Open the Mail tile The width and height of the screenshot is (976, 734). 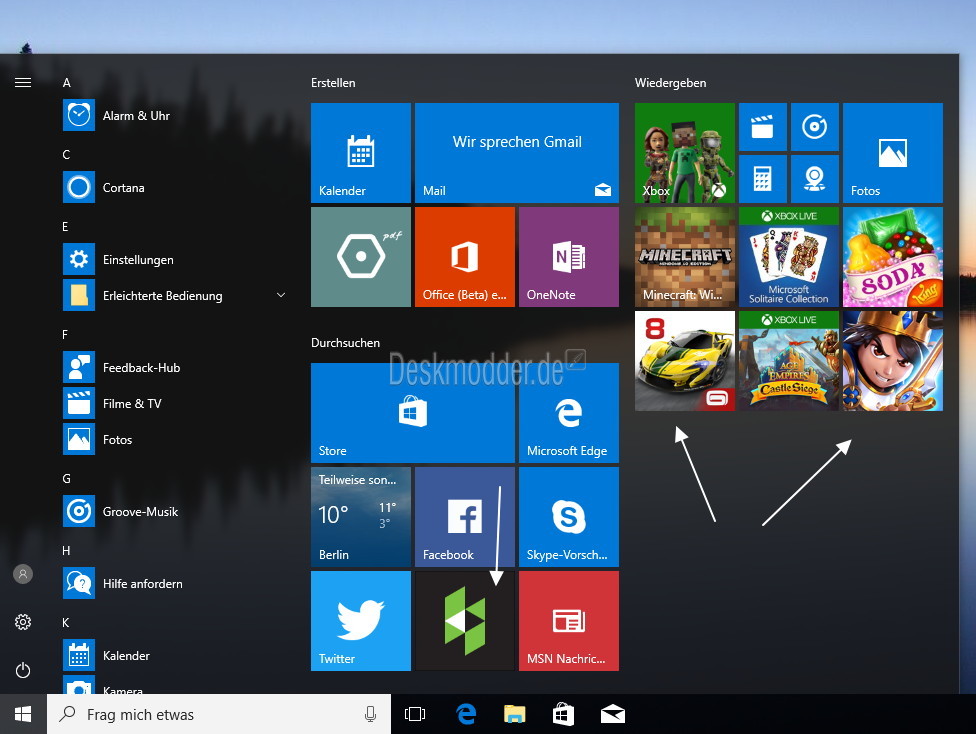click(517, 153)
